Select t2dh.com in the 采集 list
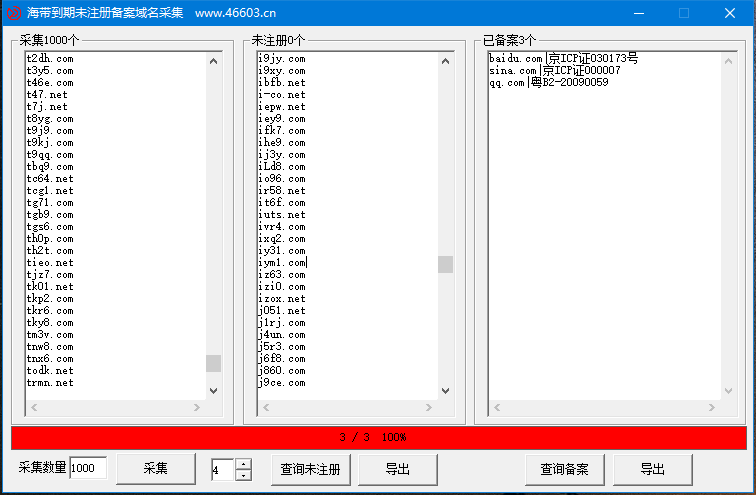756x495 pixels. (x=50, y=59)
